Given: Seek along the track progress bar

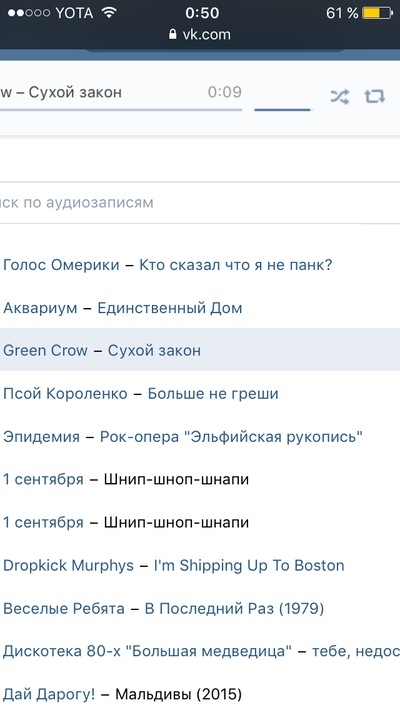Looking at the screenshot, I should tap(121, 110).
